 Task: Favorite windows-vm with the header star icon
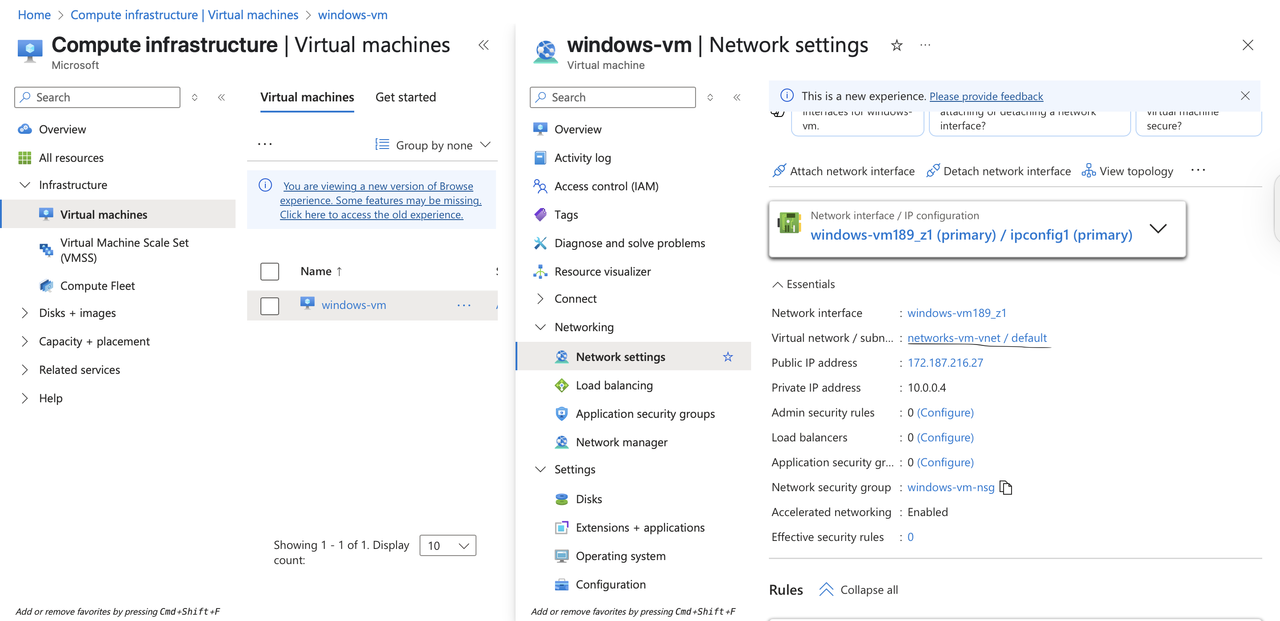pos(897,45)
